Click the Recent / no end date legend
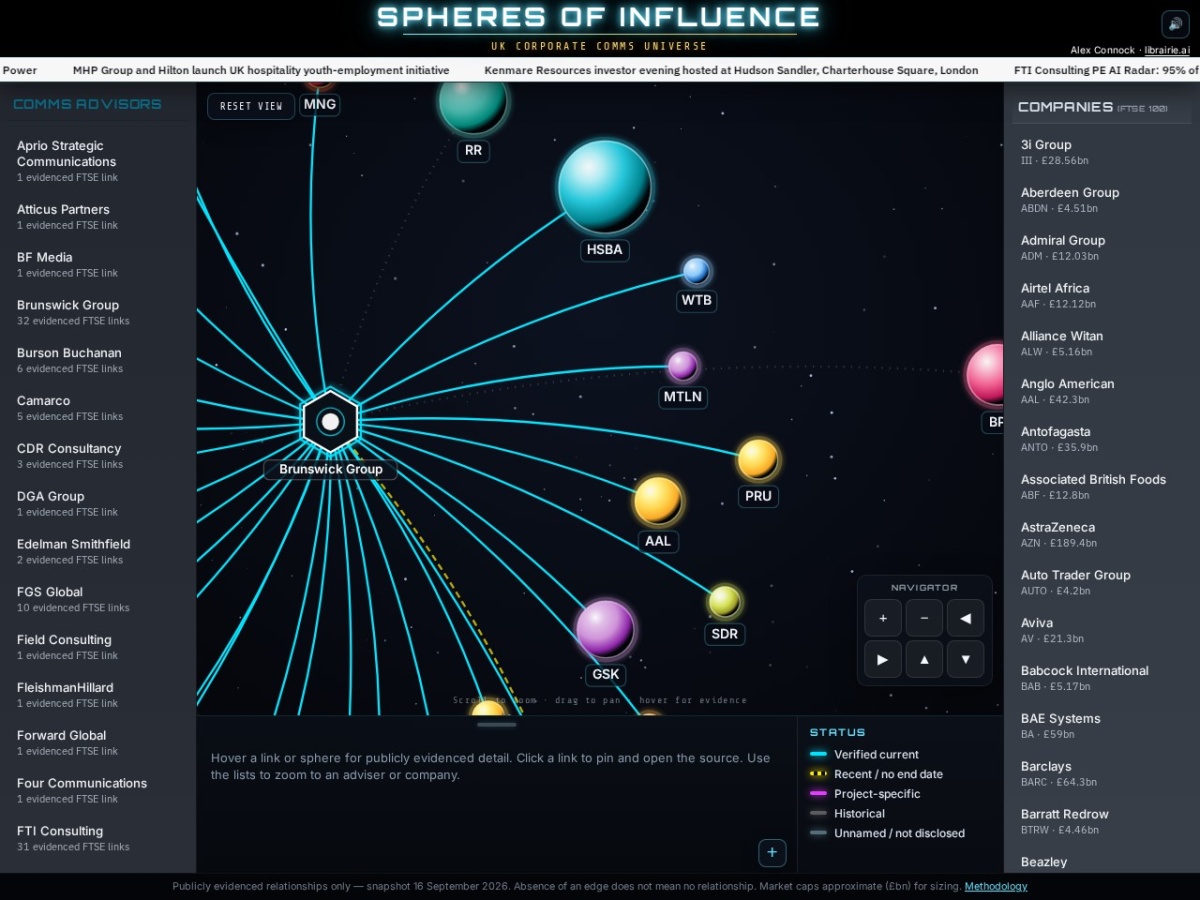1200x900 pixels. [x=876, y=774]
